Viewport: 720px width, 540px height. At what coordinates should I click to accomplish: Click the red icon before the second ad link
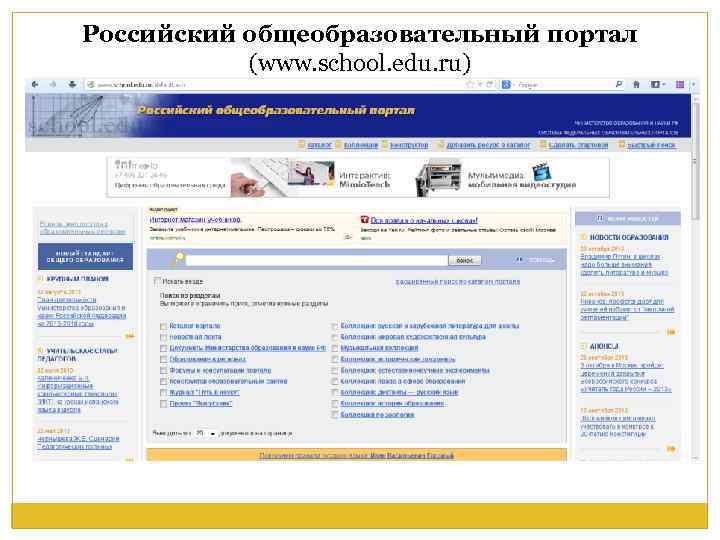(x=365, y=219)
